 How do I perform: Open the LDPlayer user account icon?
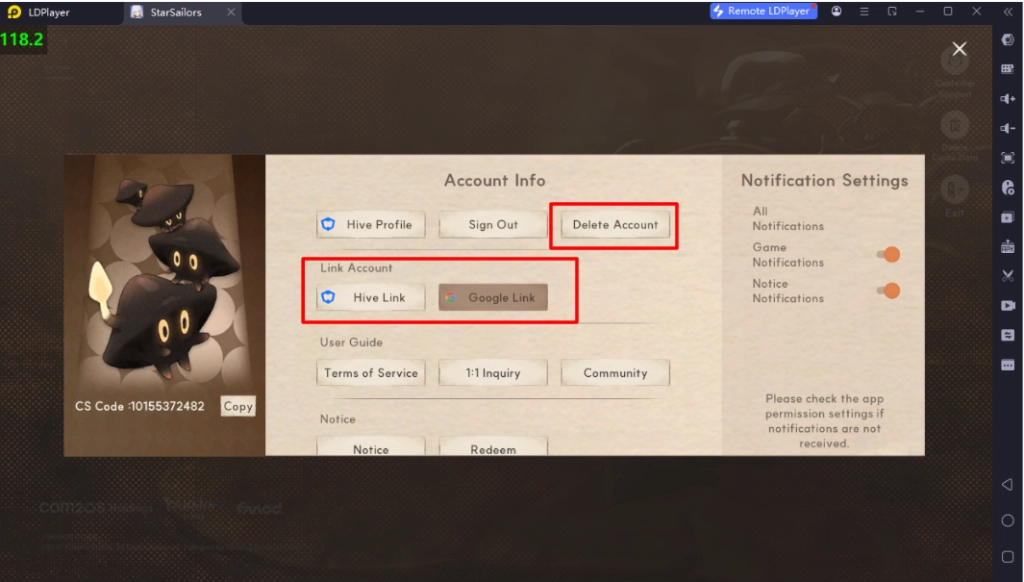(x=836, y=12)
